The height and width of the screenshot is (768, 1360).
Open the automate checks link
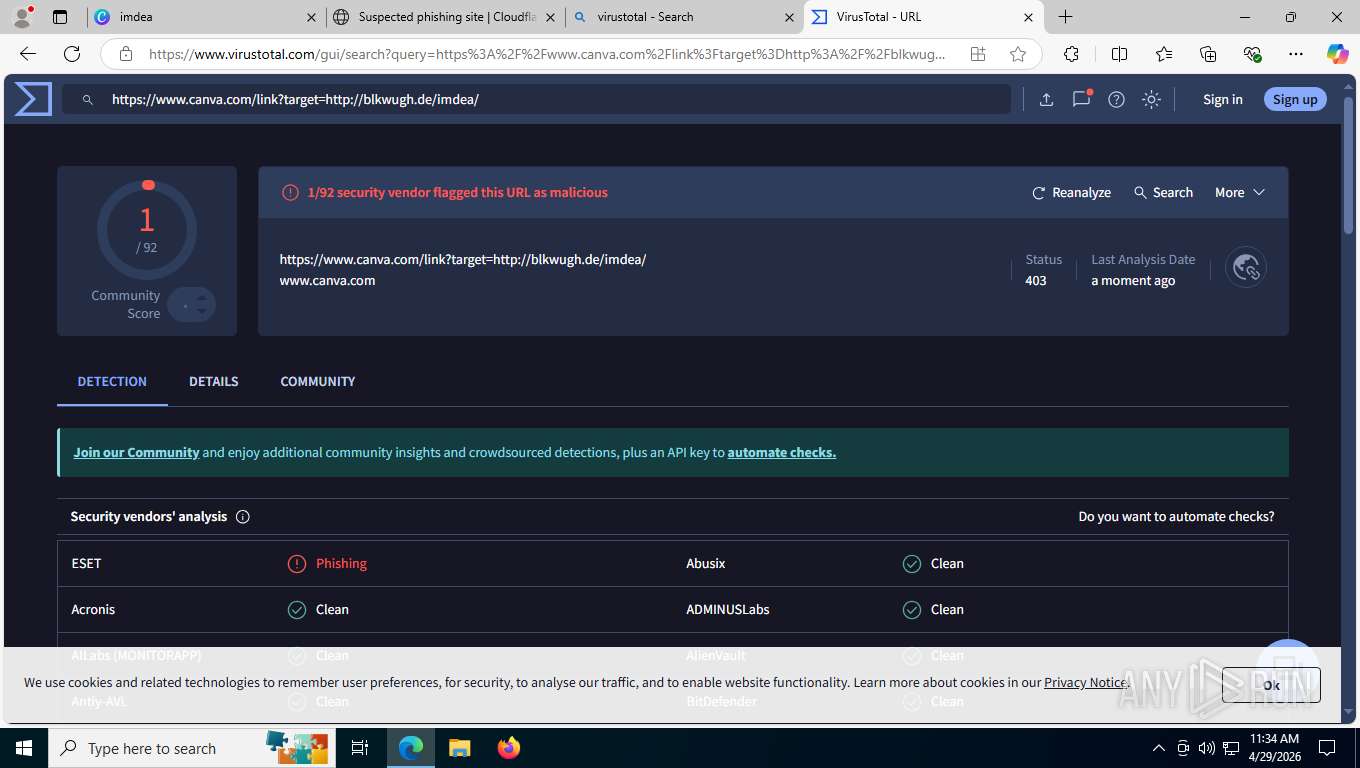tap(782, 452)
